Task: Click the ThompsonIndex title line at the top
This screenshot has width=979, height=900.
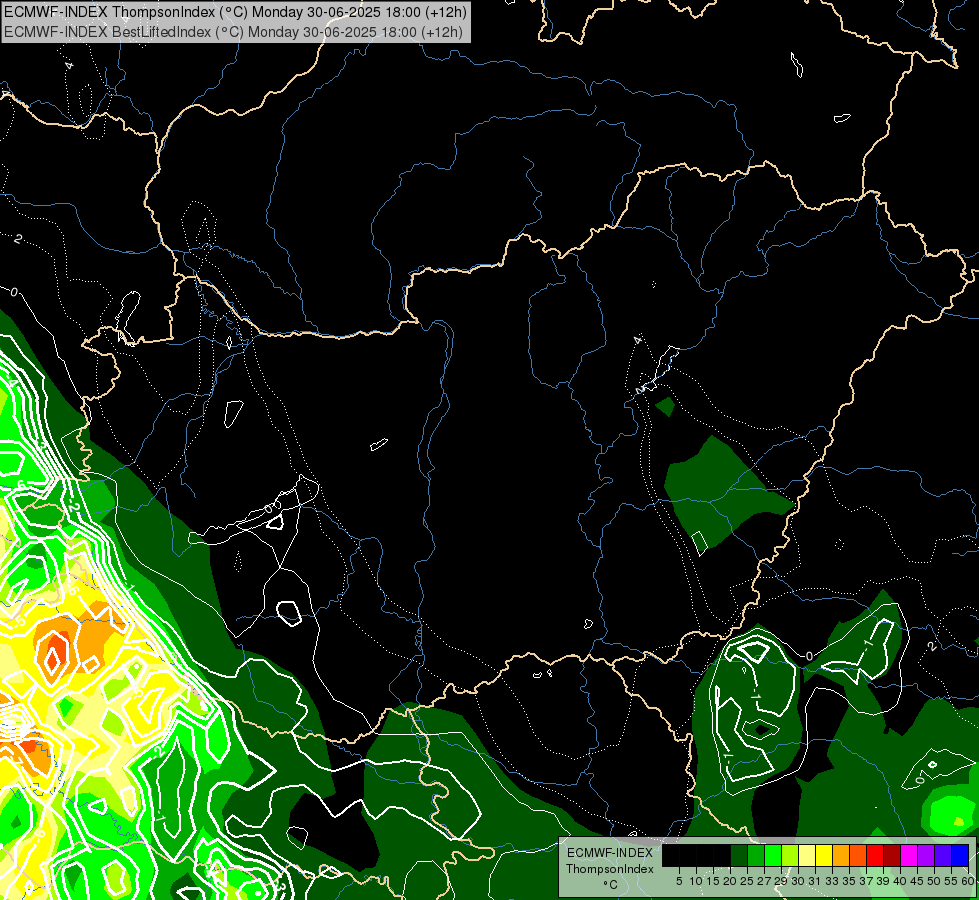Action: [235, 12]
